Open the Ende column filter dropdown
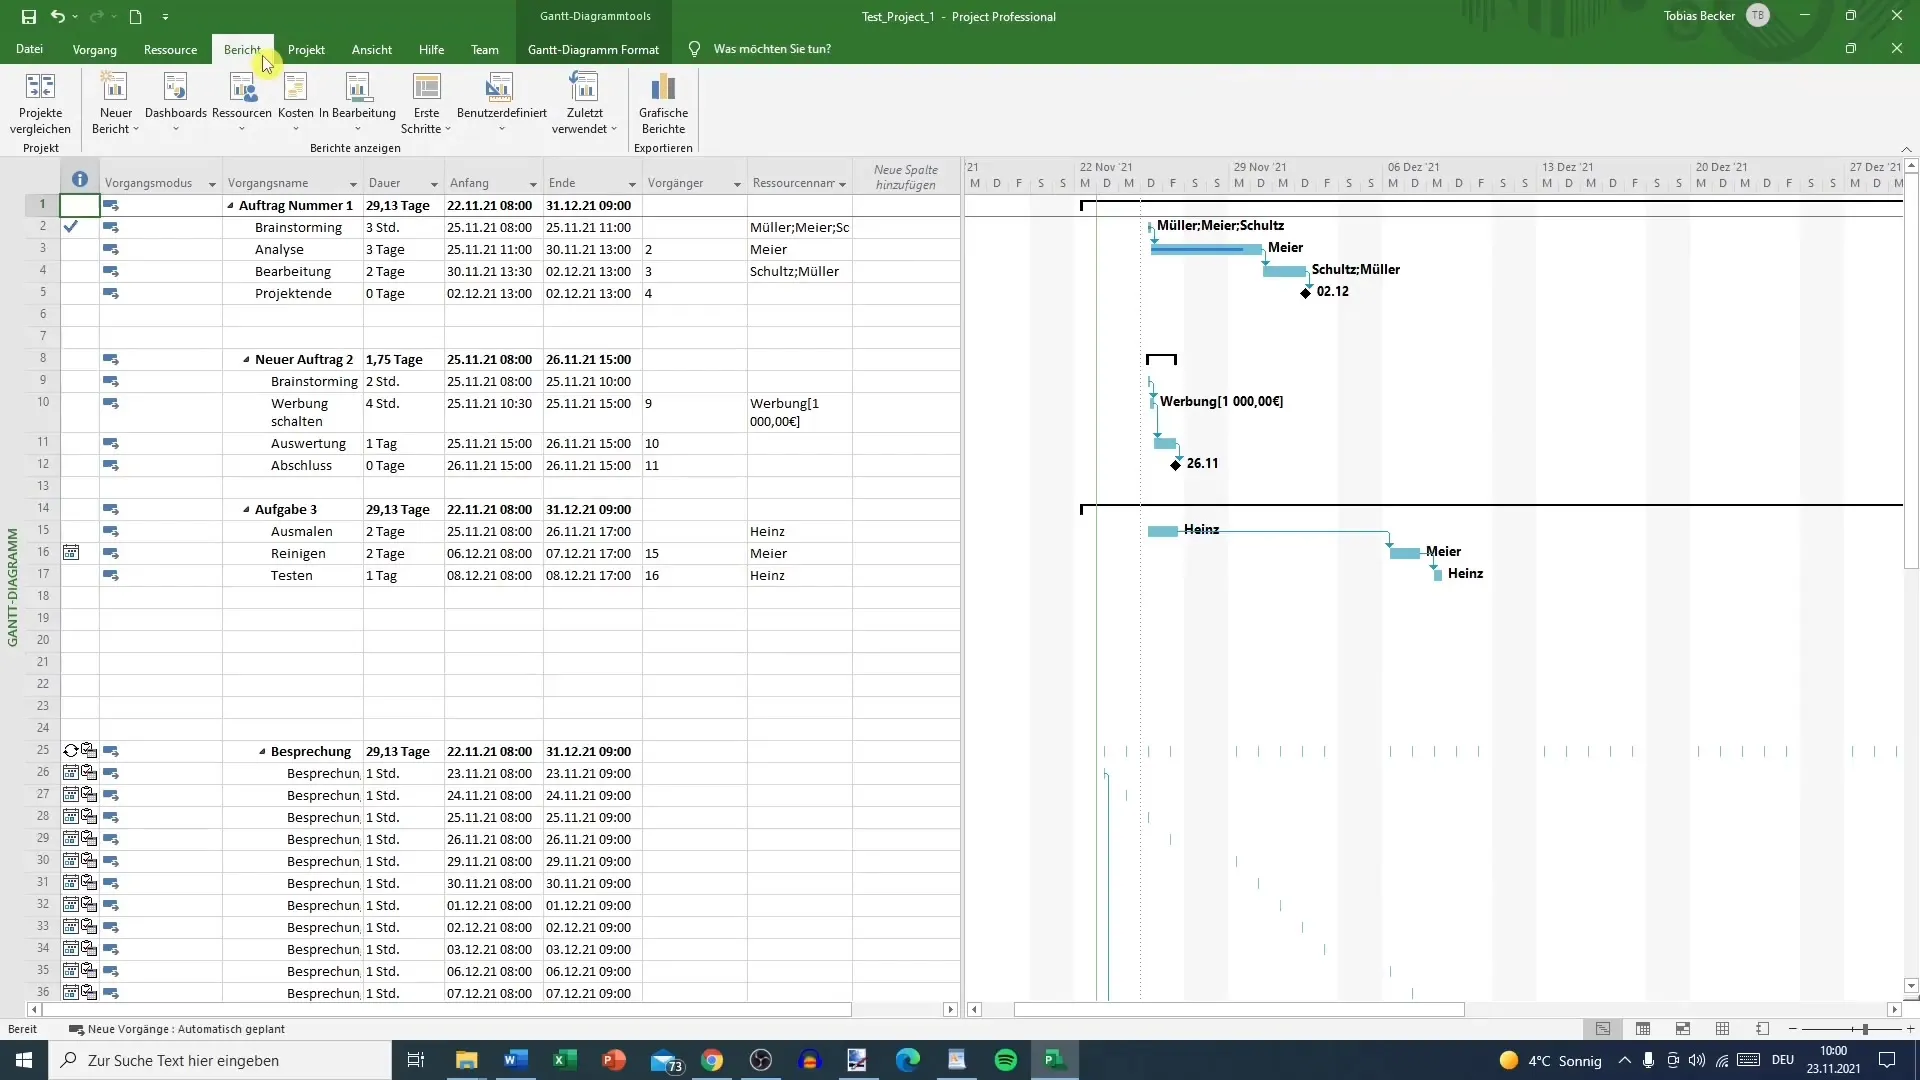1920x1080 pixels. pos(632,184)
